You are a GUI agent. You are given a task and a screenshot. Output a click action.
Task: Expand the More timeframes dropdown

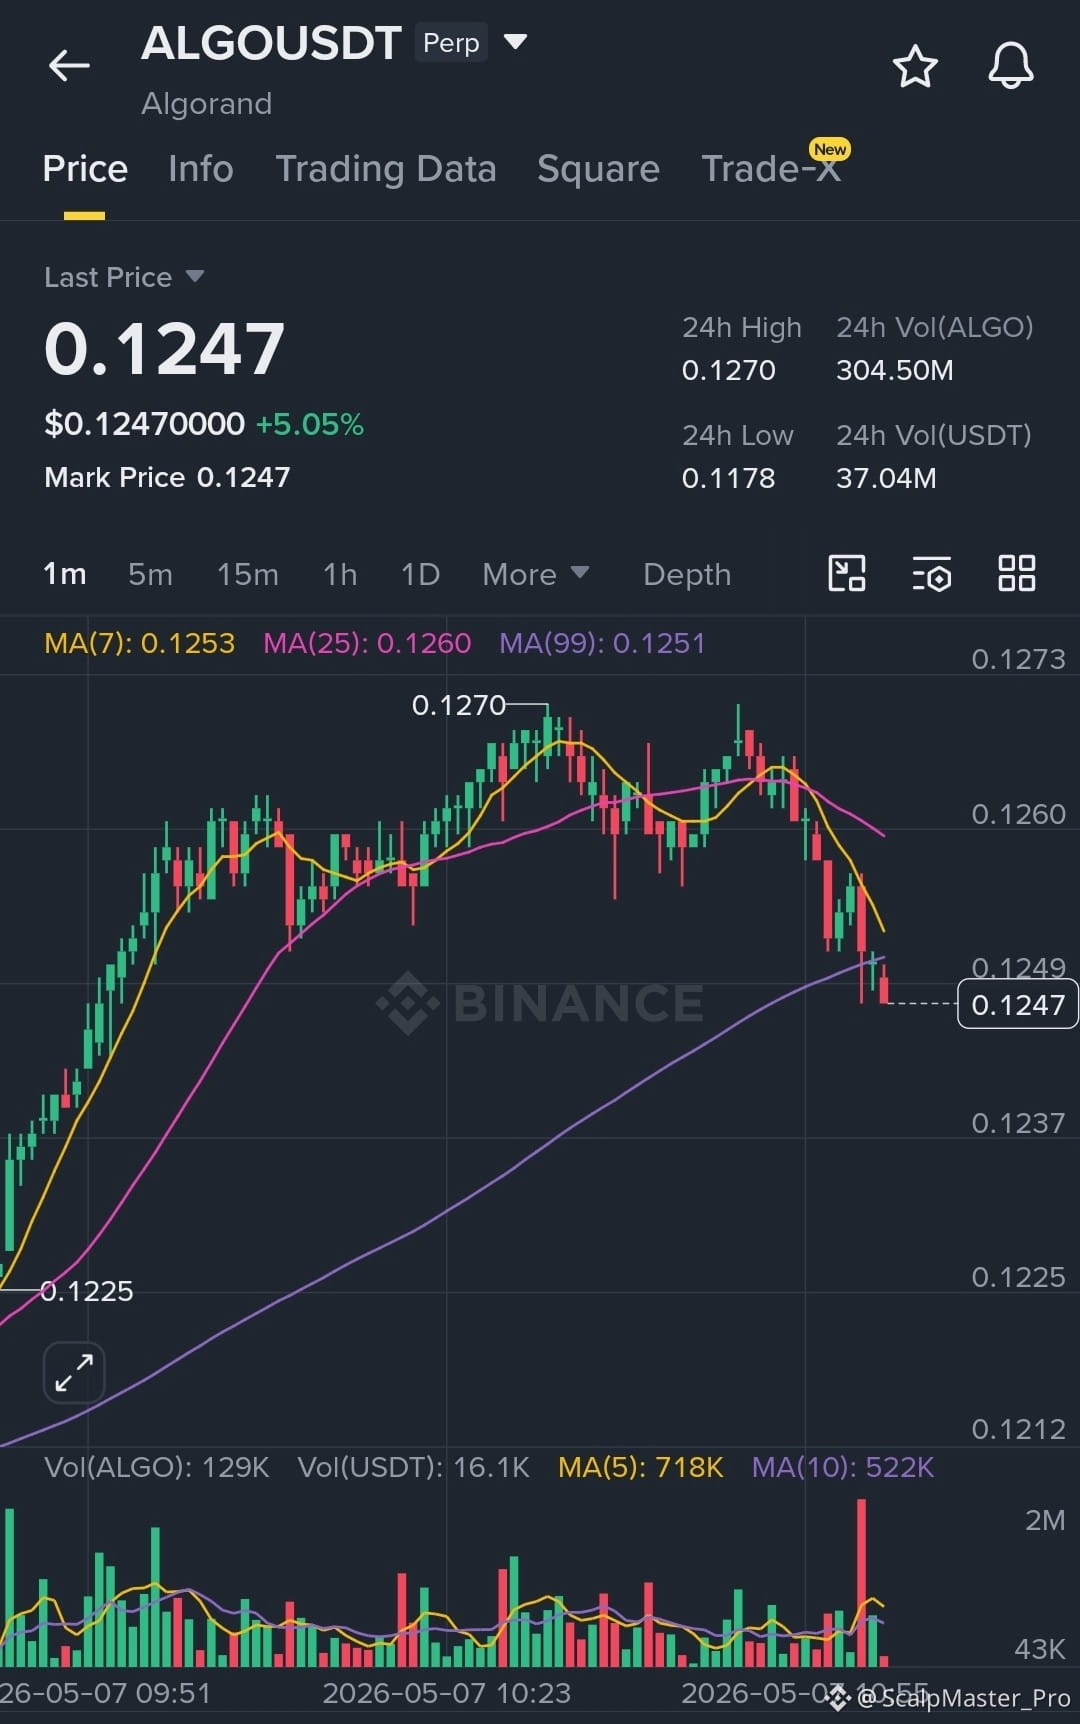tap(535, 574)
